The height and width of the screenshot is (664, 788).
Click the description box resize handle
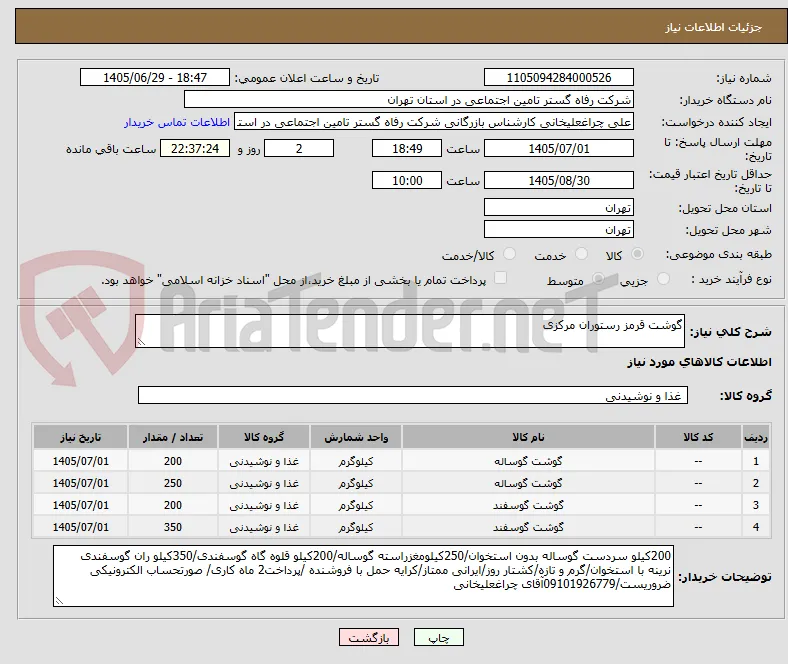(141, 341)
